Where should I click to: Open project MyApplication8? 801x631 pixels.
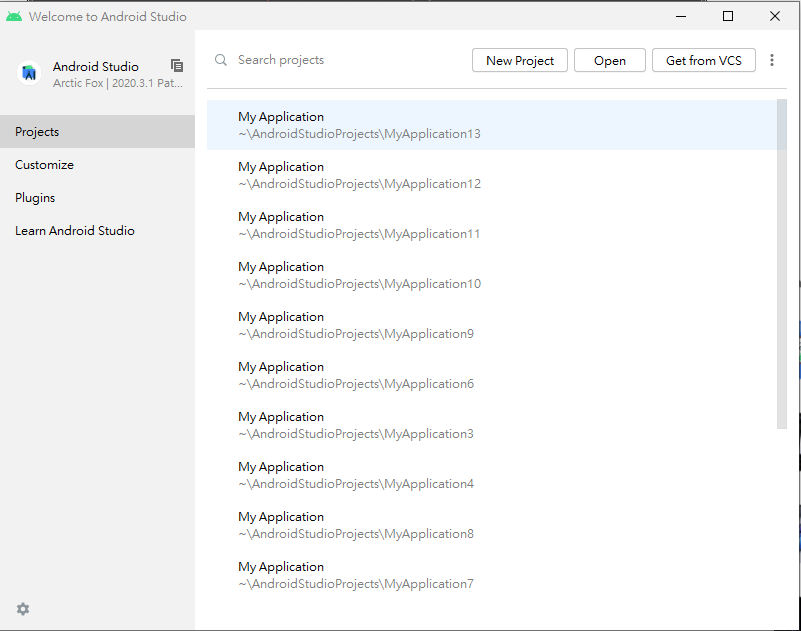[x=492, y=526]
